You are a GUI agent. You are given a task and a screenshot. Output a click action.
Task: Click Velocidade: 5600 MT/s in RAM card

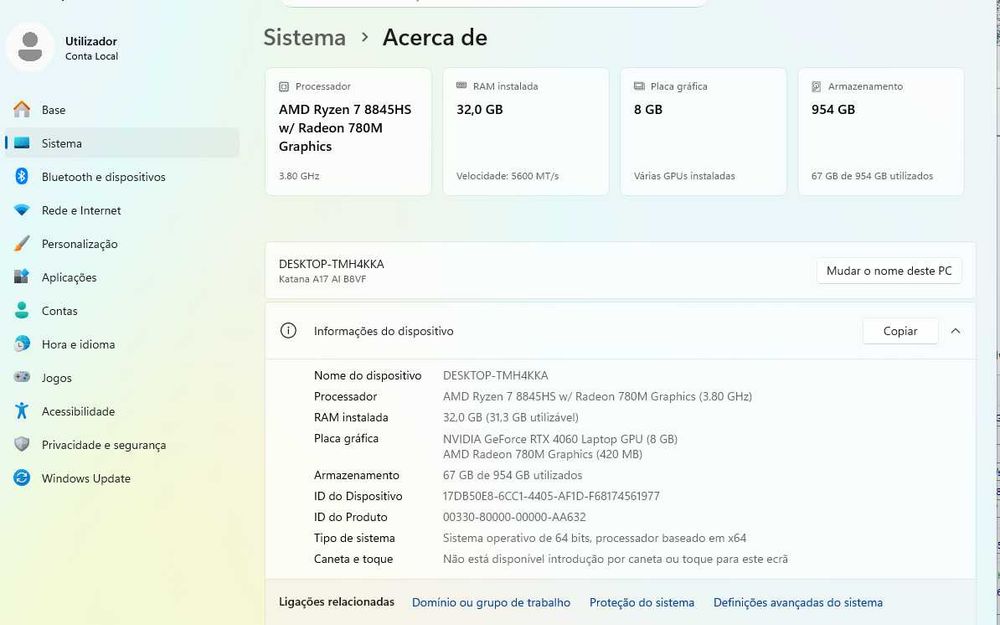point(508,176)
